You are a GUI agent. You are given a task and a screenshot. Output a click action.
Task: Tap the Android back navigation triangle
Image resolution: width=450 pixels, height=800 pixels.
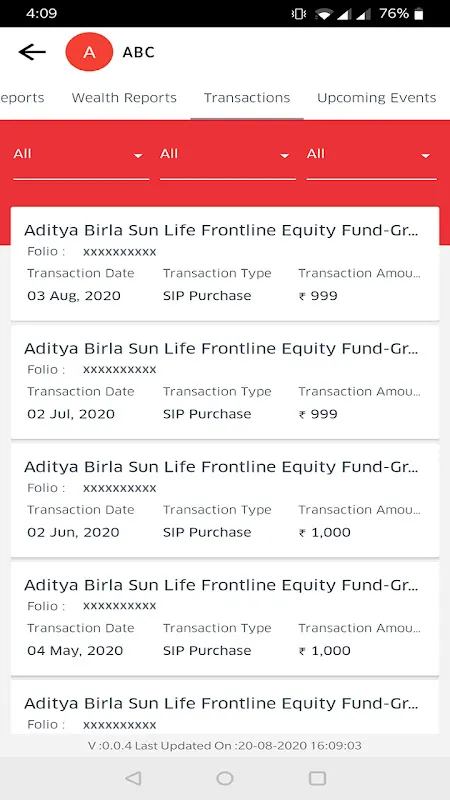(133, 778)
